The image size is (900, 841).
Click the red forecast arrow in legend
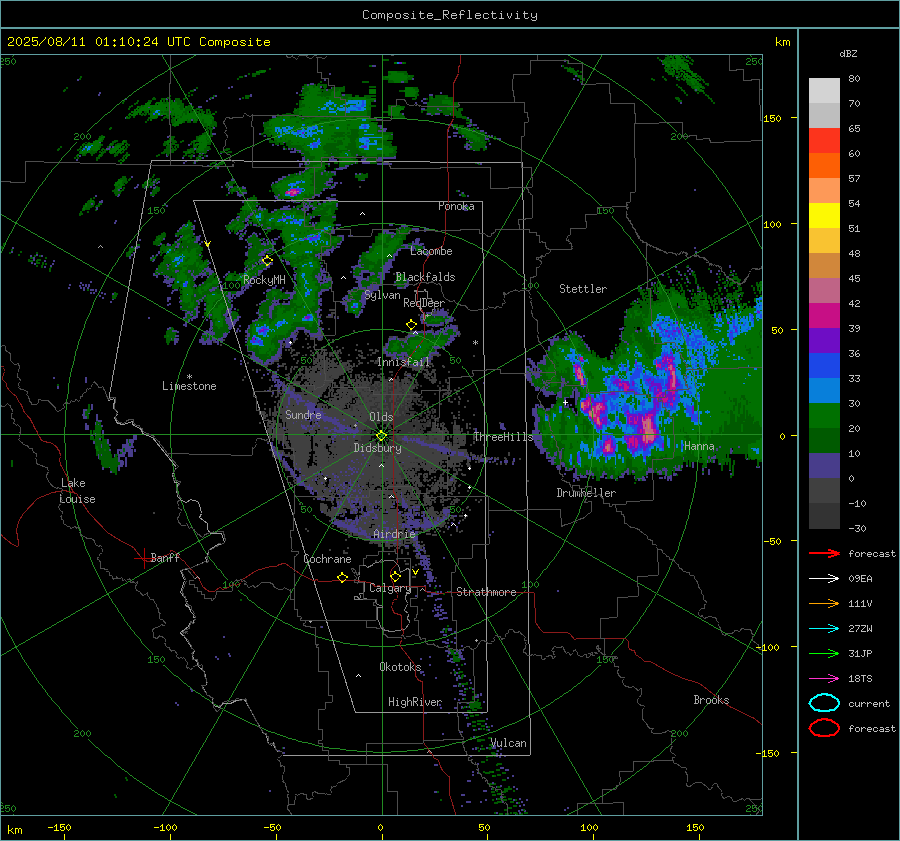[824, 553]
